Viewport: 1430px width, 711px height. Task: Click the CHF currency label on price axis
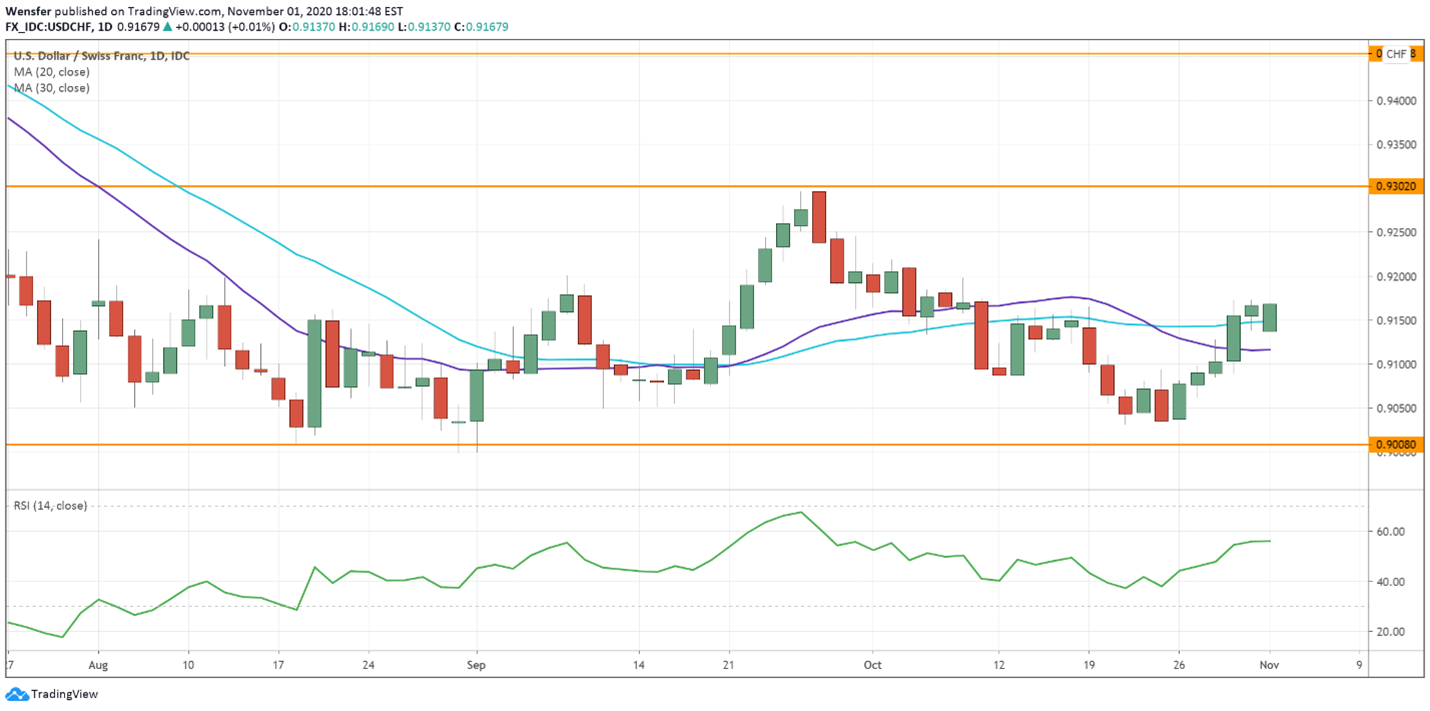point(1396,54)
